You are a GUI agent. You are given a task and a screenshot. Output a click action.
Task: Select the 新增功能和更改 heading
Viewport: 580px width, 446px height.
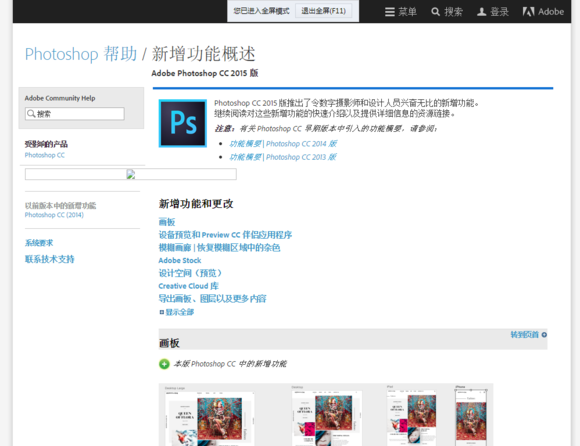(x=196, y=204)
